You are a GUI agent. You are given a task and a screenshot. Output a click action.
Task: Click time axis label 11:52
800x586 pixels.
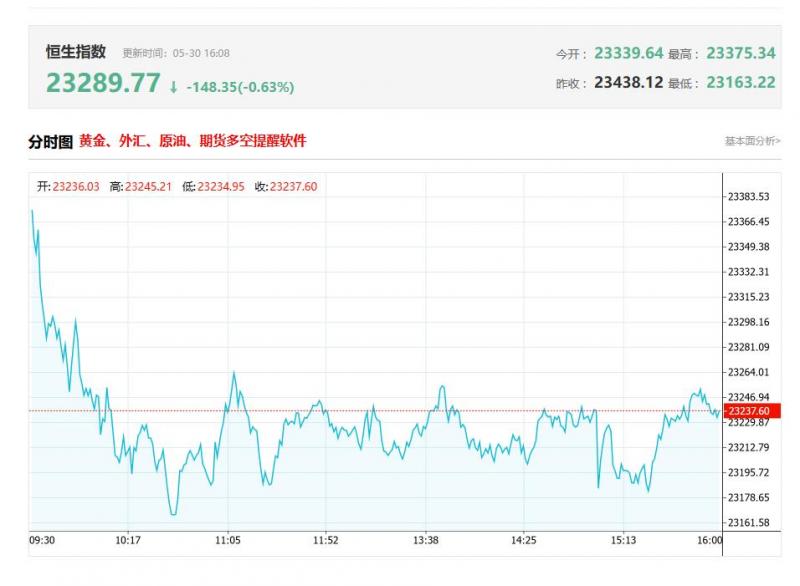(326, 540)
